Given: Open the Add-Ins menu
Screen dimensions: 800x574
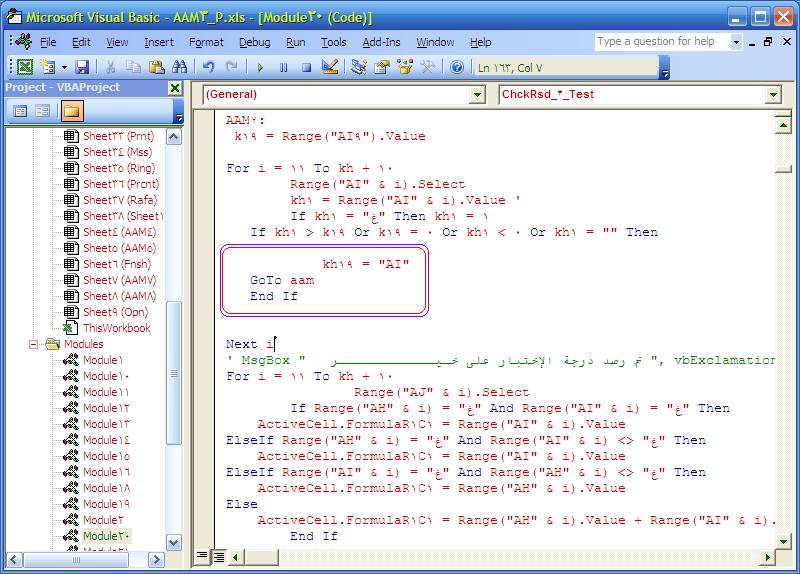Looking at the screenshot, I should click(x=381, y=42).
